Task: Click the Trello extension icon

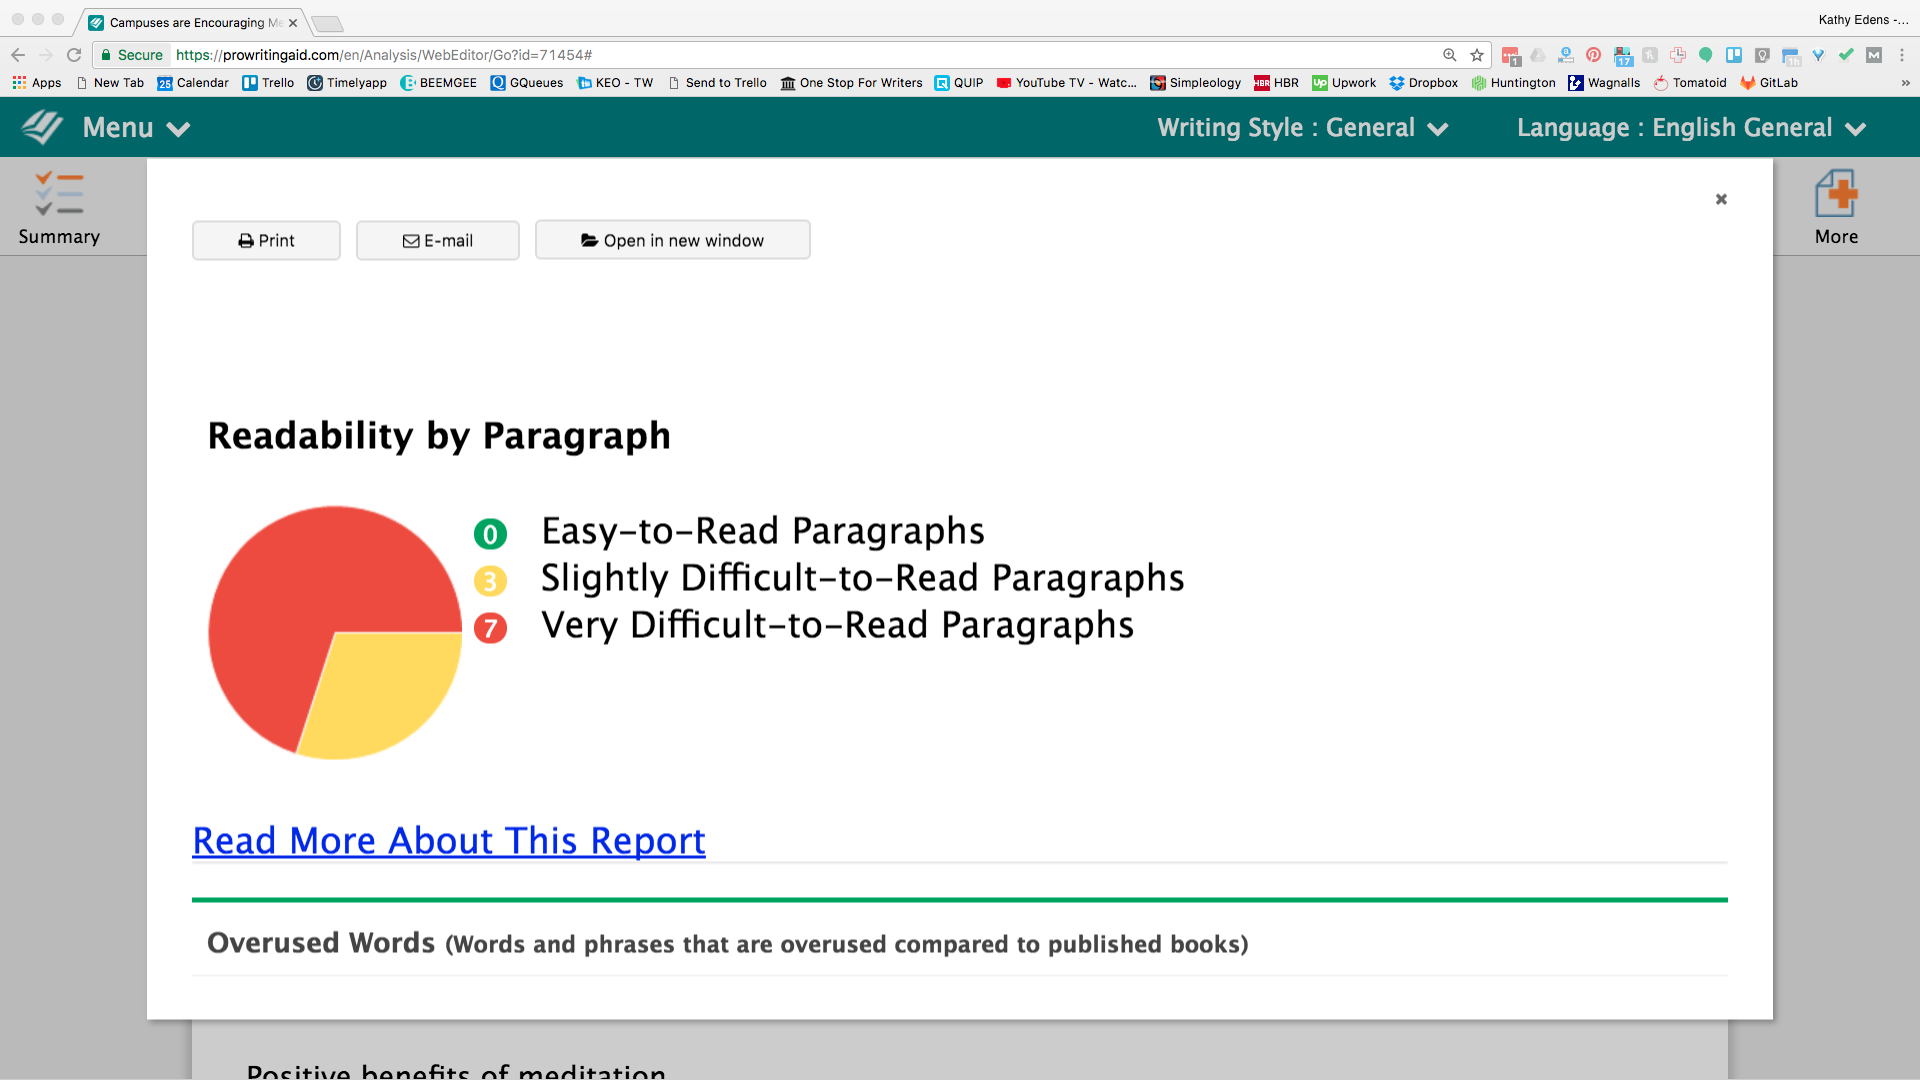Action: coord(1734,55)
